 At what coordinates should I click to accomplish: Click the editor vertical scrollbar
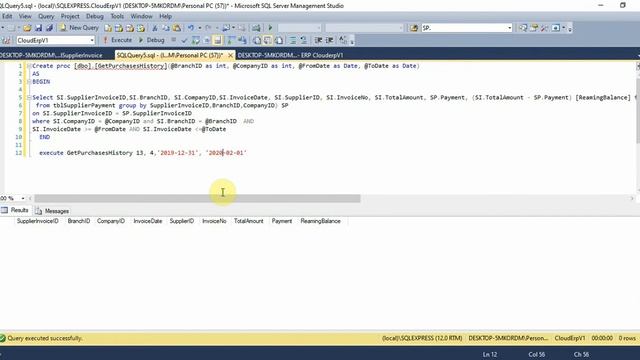click(x=638, y=110)
